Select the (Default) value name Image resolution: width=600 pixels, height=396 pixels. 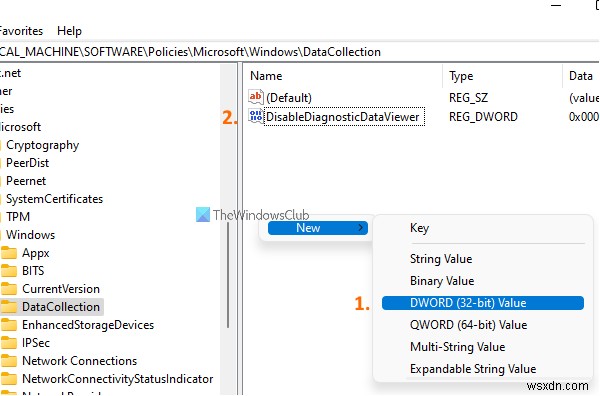289,98
